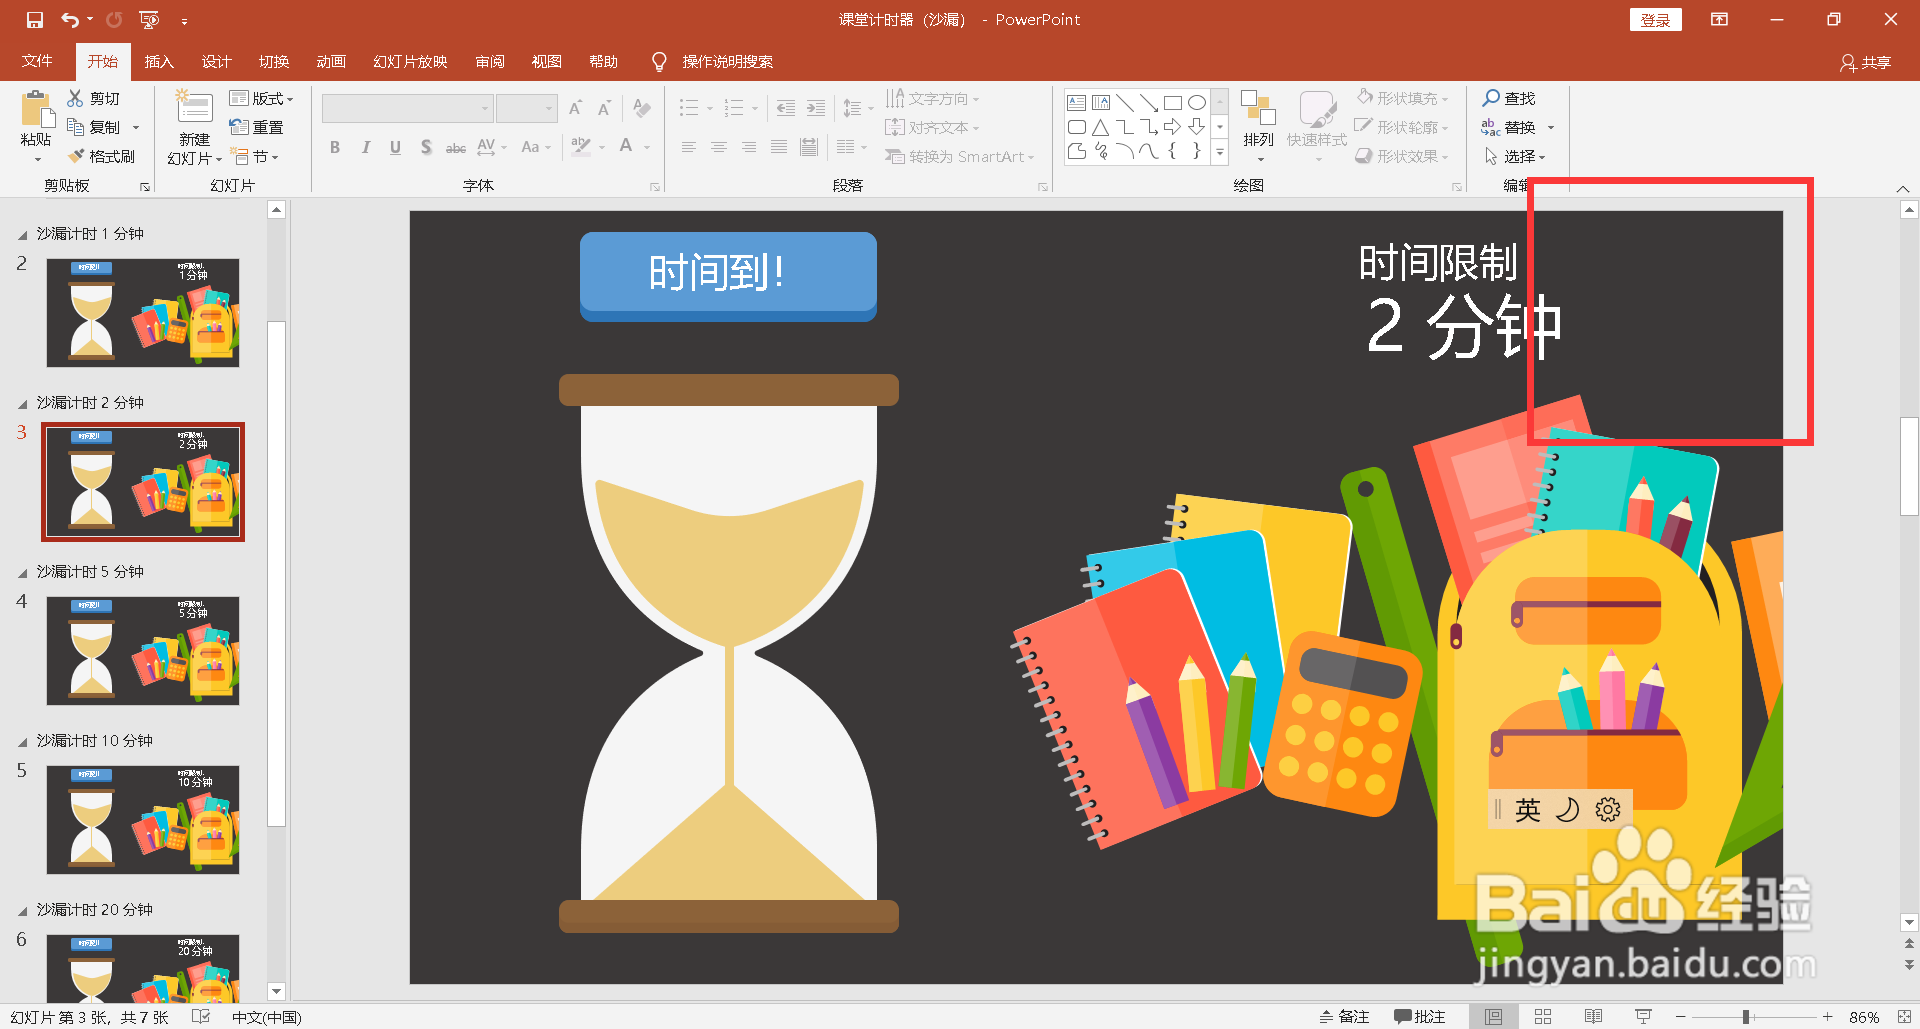This screenshot has height=1029, width=1920.
Task: Open the 文件 File menu
Action: point(37,62)
